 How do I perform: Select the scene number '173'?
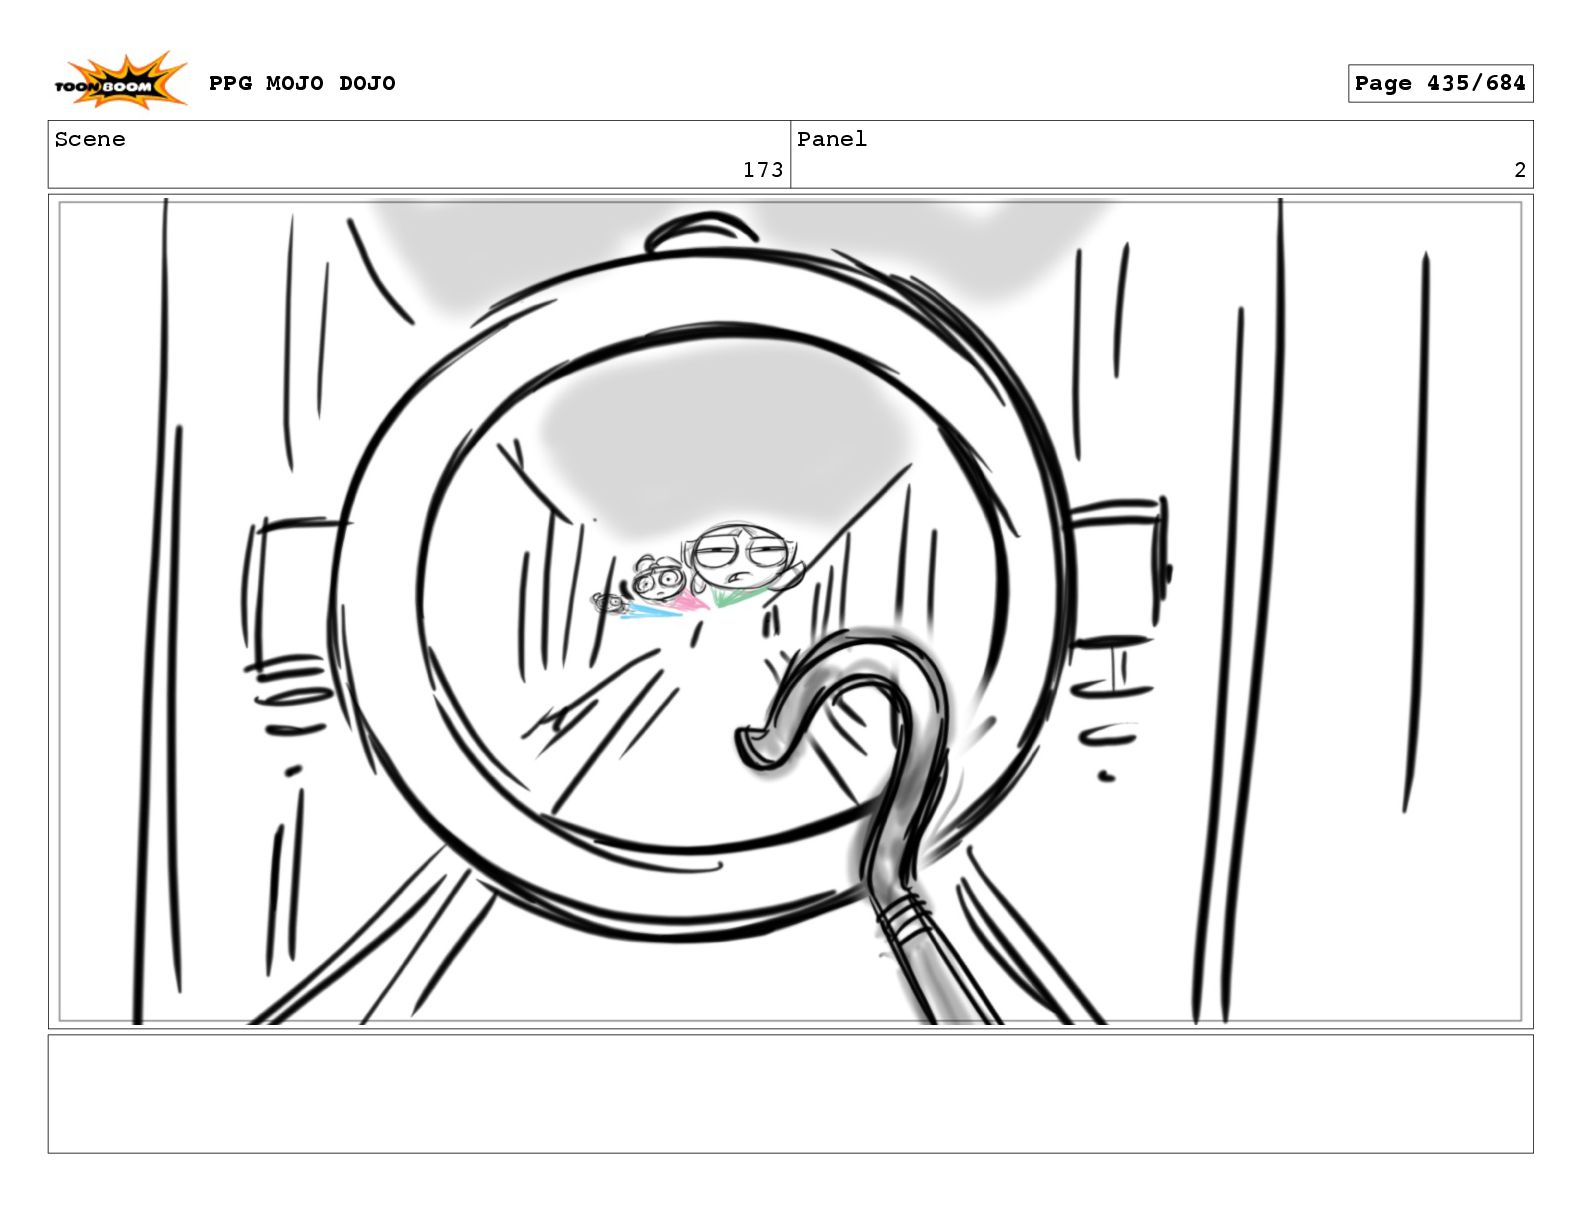(763, 170)
